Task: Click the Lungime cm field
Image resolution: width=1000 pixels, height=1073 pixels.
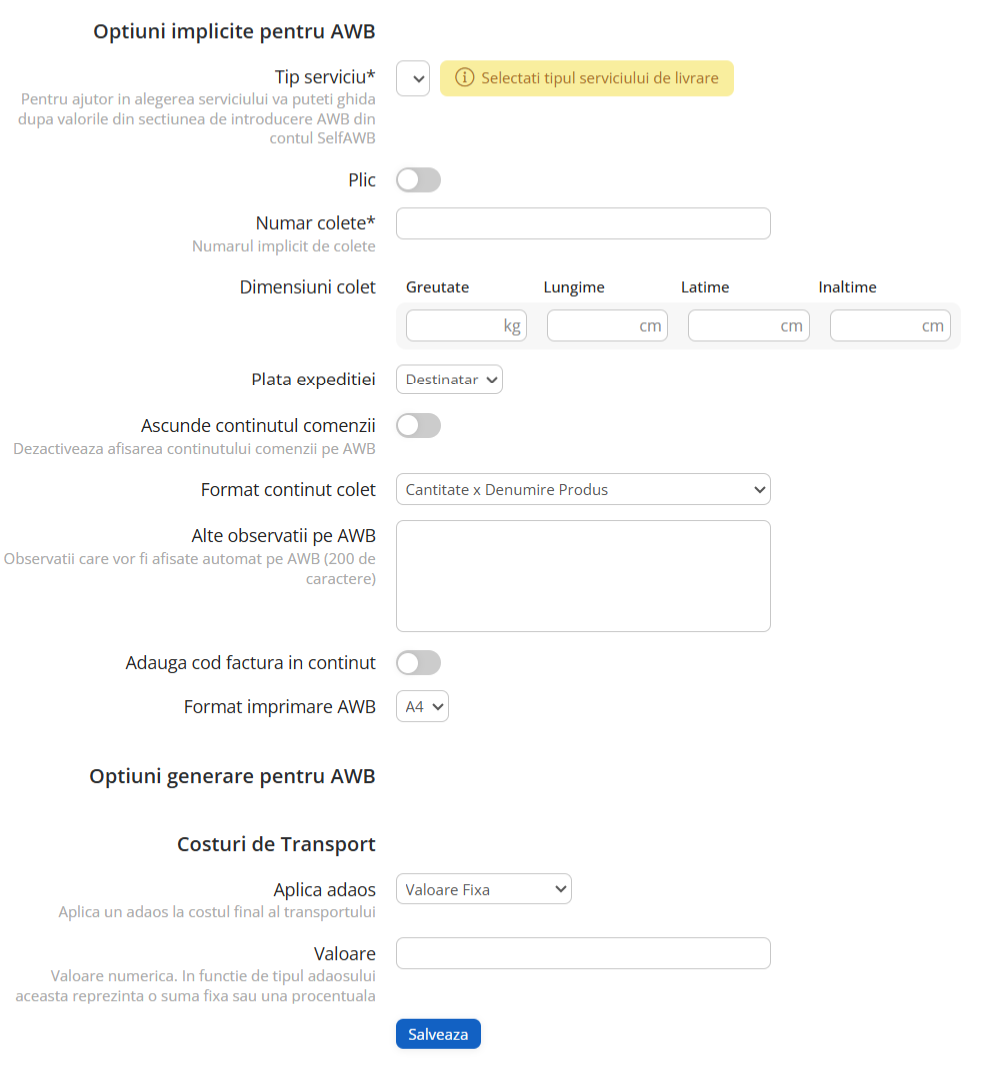Action: 607,325
